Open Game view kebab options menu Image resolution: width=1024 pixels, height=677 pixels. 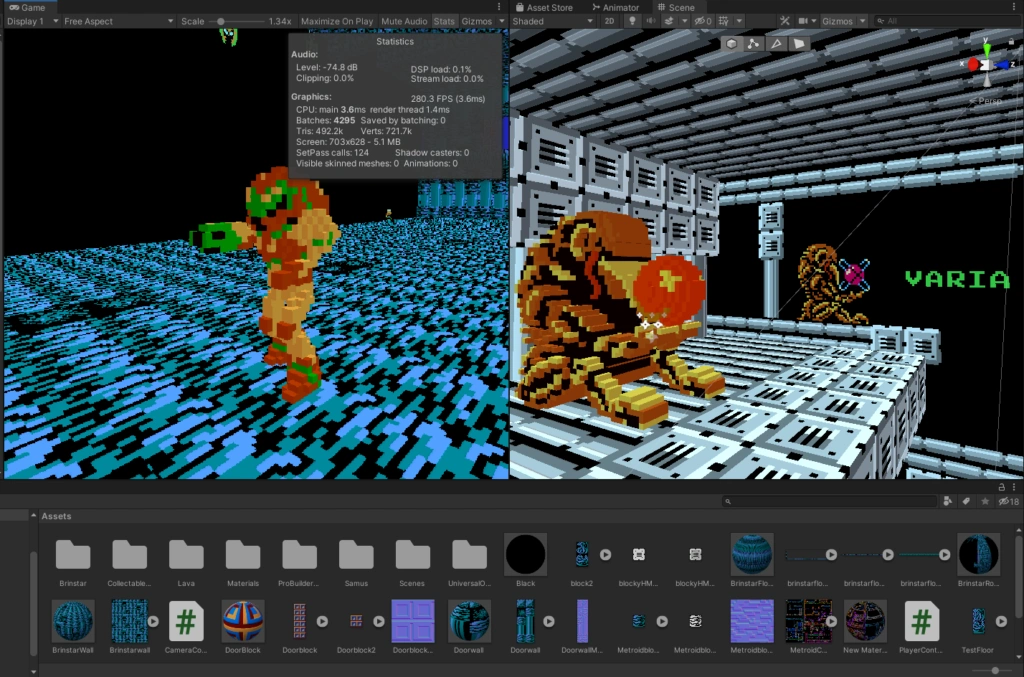coord(499,7)
